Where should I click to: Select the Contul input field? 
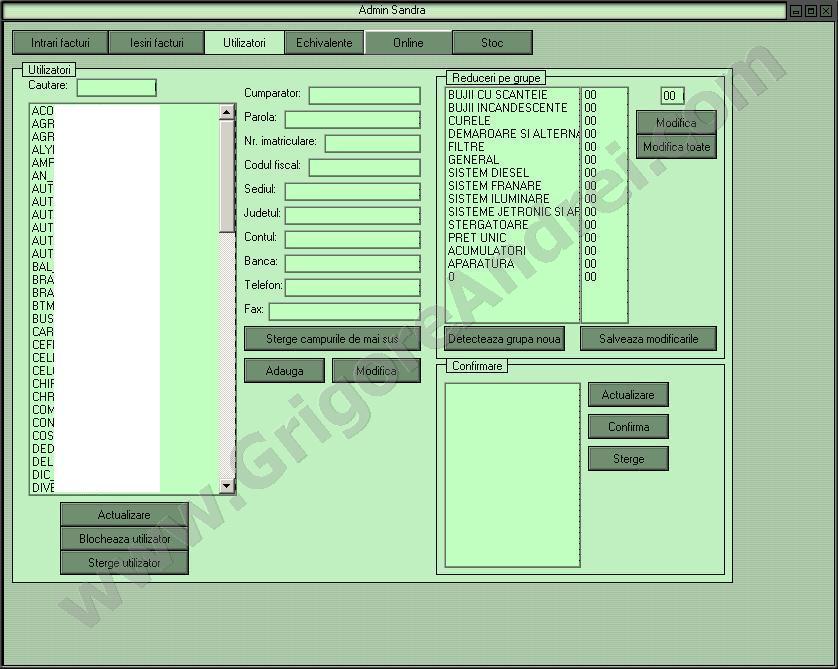(353, 240)
